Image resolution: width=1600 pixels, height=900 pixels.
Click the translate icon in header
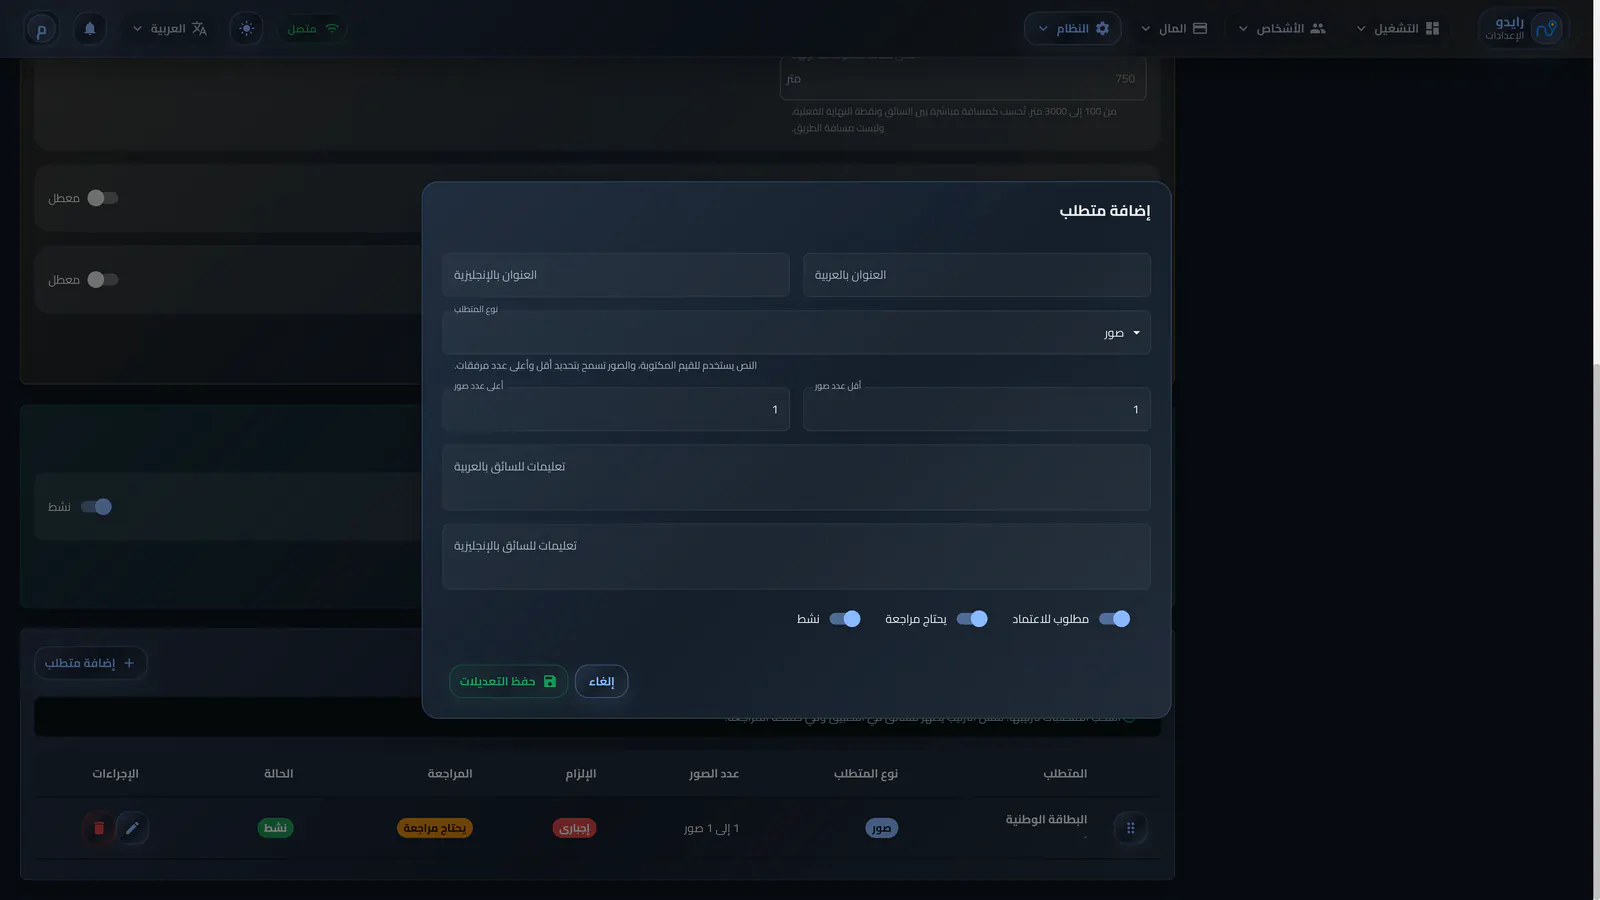coord(199,28)
